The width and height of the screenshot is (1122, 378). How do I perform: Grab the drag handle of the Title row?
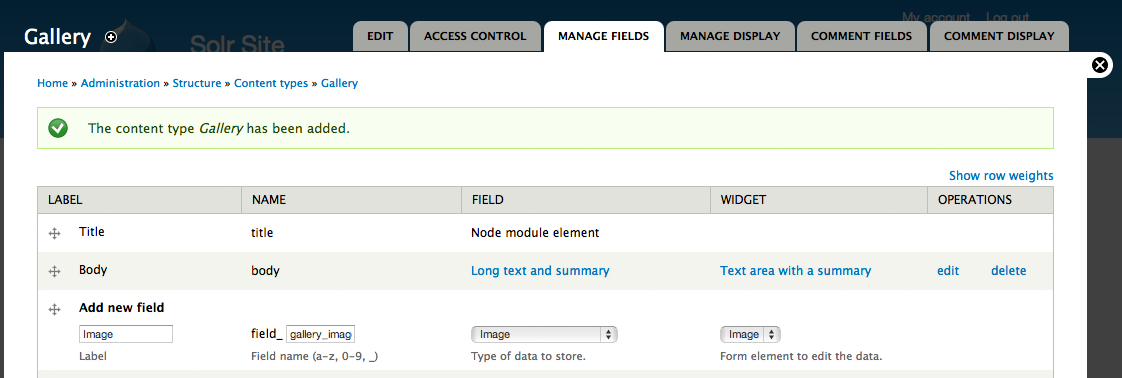(54, 233)
